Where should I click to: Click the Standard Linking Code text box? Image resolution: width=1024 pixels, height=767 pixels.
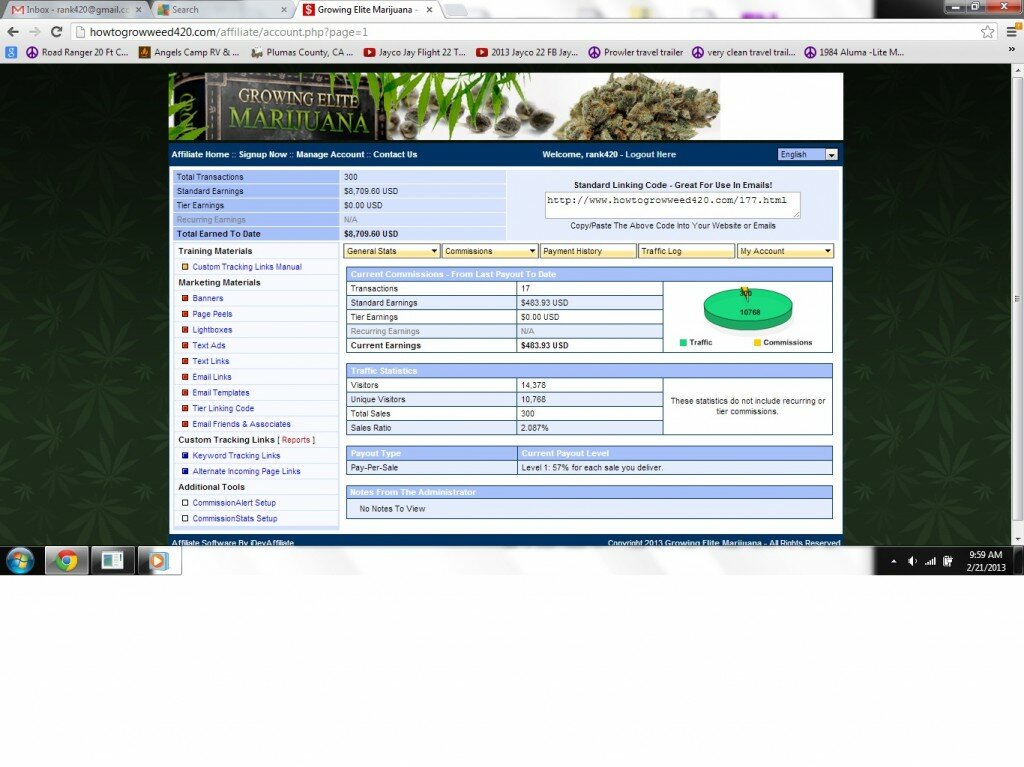pos(672,205)
